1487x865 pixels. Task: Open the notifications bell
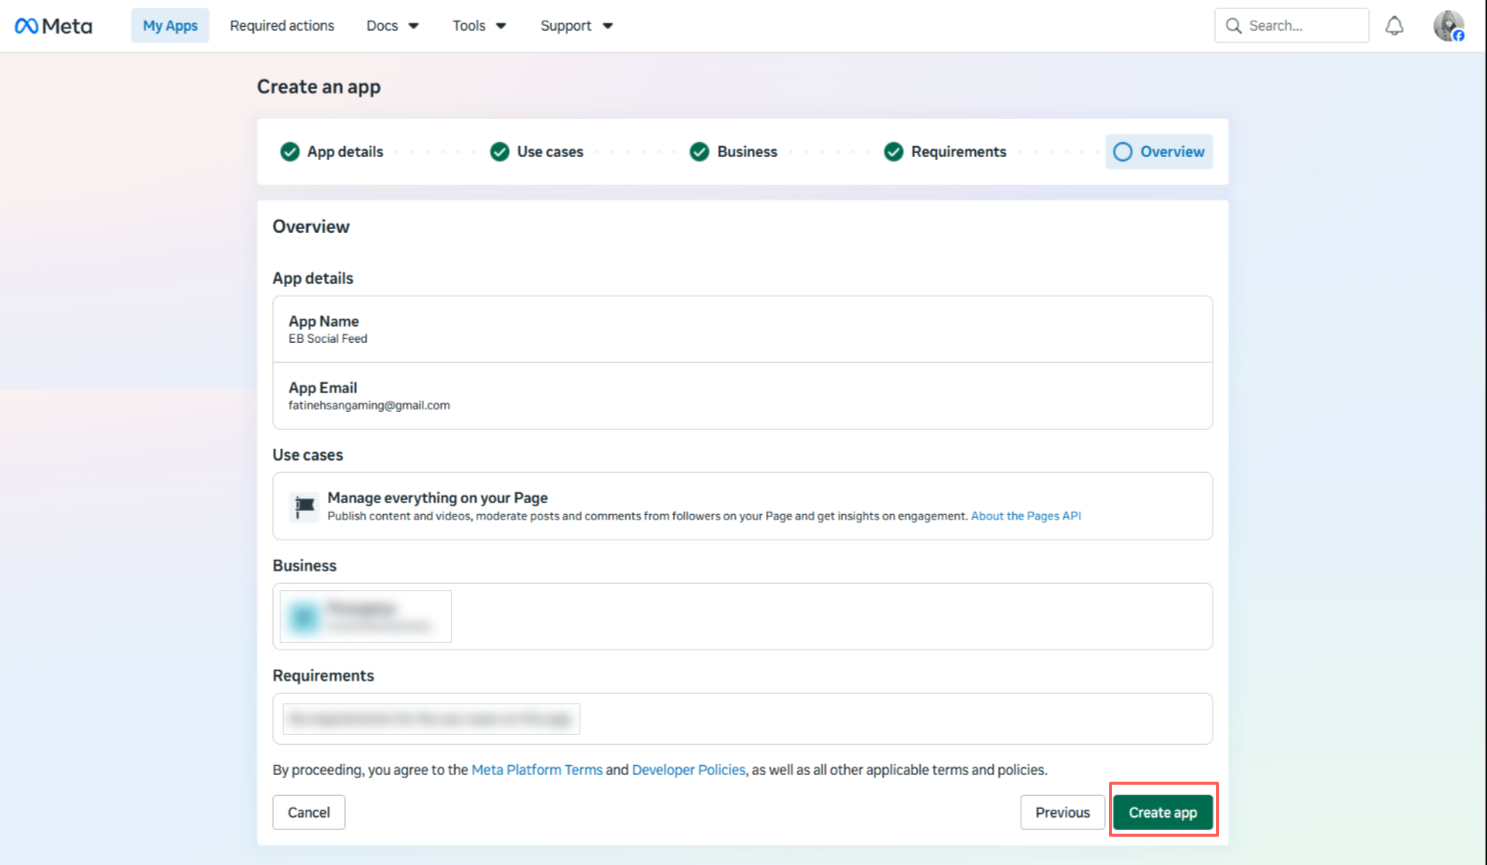click(1394, 26)
